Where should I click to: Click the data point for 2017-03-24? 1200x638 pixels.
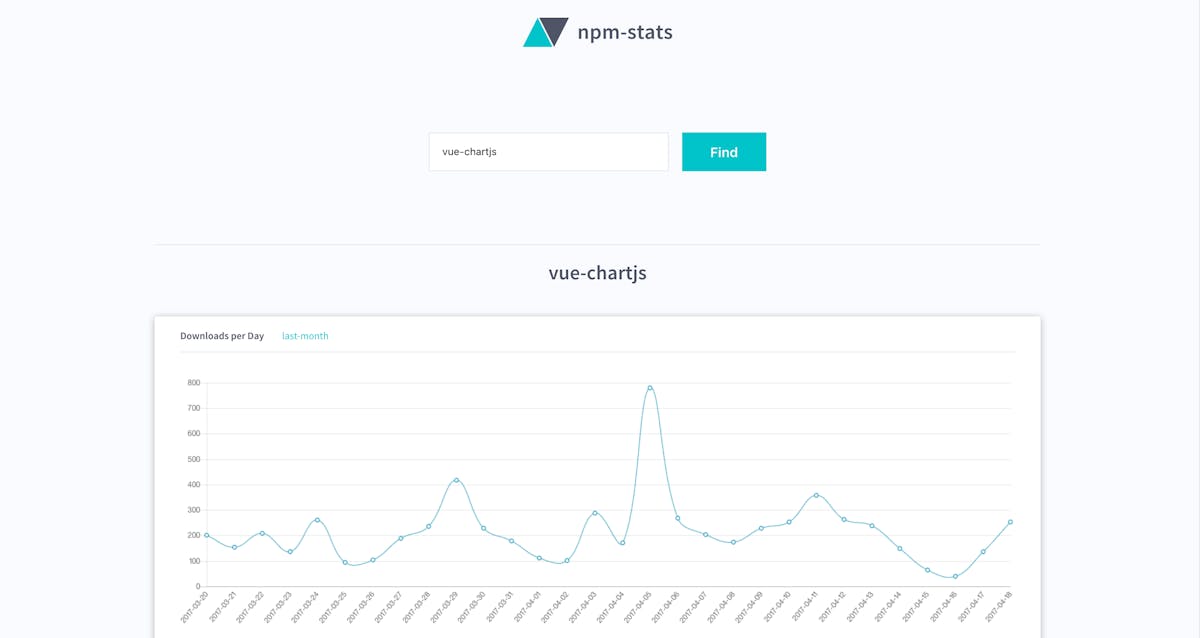(318, 520)
